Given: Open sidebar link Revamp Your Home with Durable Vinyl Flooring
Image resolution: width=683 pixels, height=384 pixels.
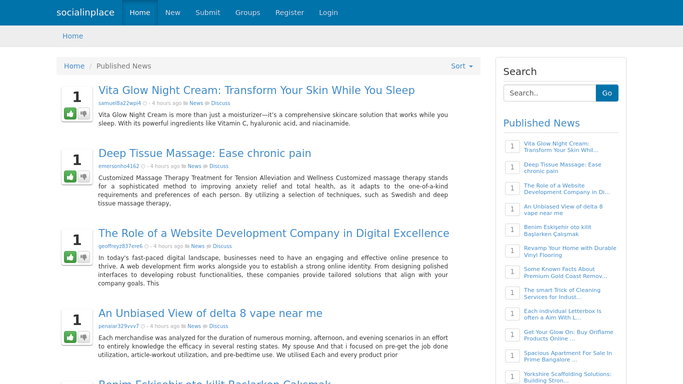Looking at the screenshot, I should click(570, 252).
